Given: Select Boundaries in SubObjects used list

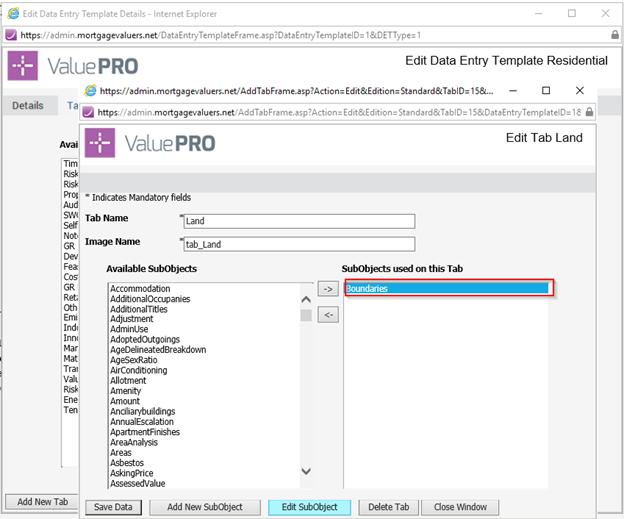Looking at the screenshot, I should [447, 289].
